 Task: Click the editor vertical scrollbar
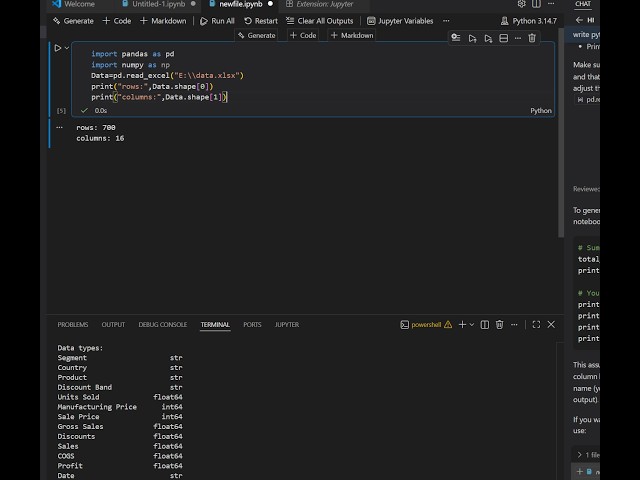561,133
